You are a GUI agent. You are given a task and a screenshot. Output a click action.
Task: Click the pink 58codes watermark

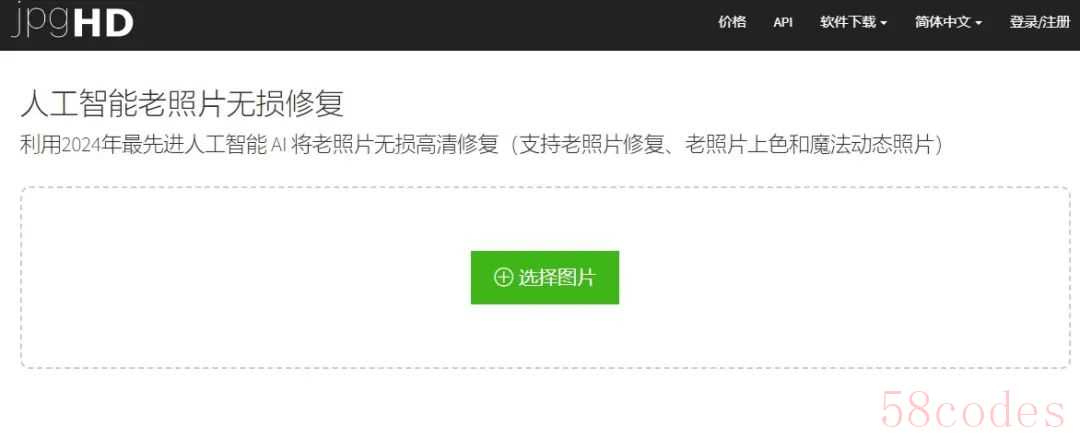click(973, 412)
